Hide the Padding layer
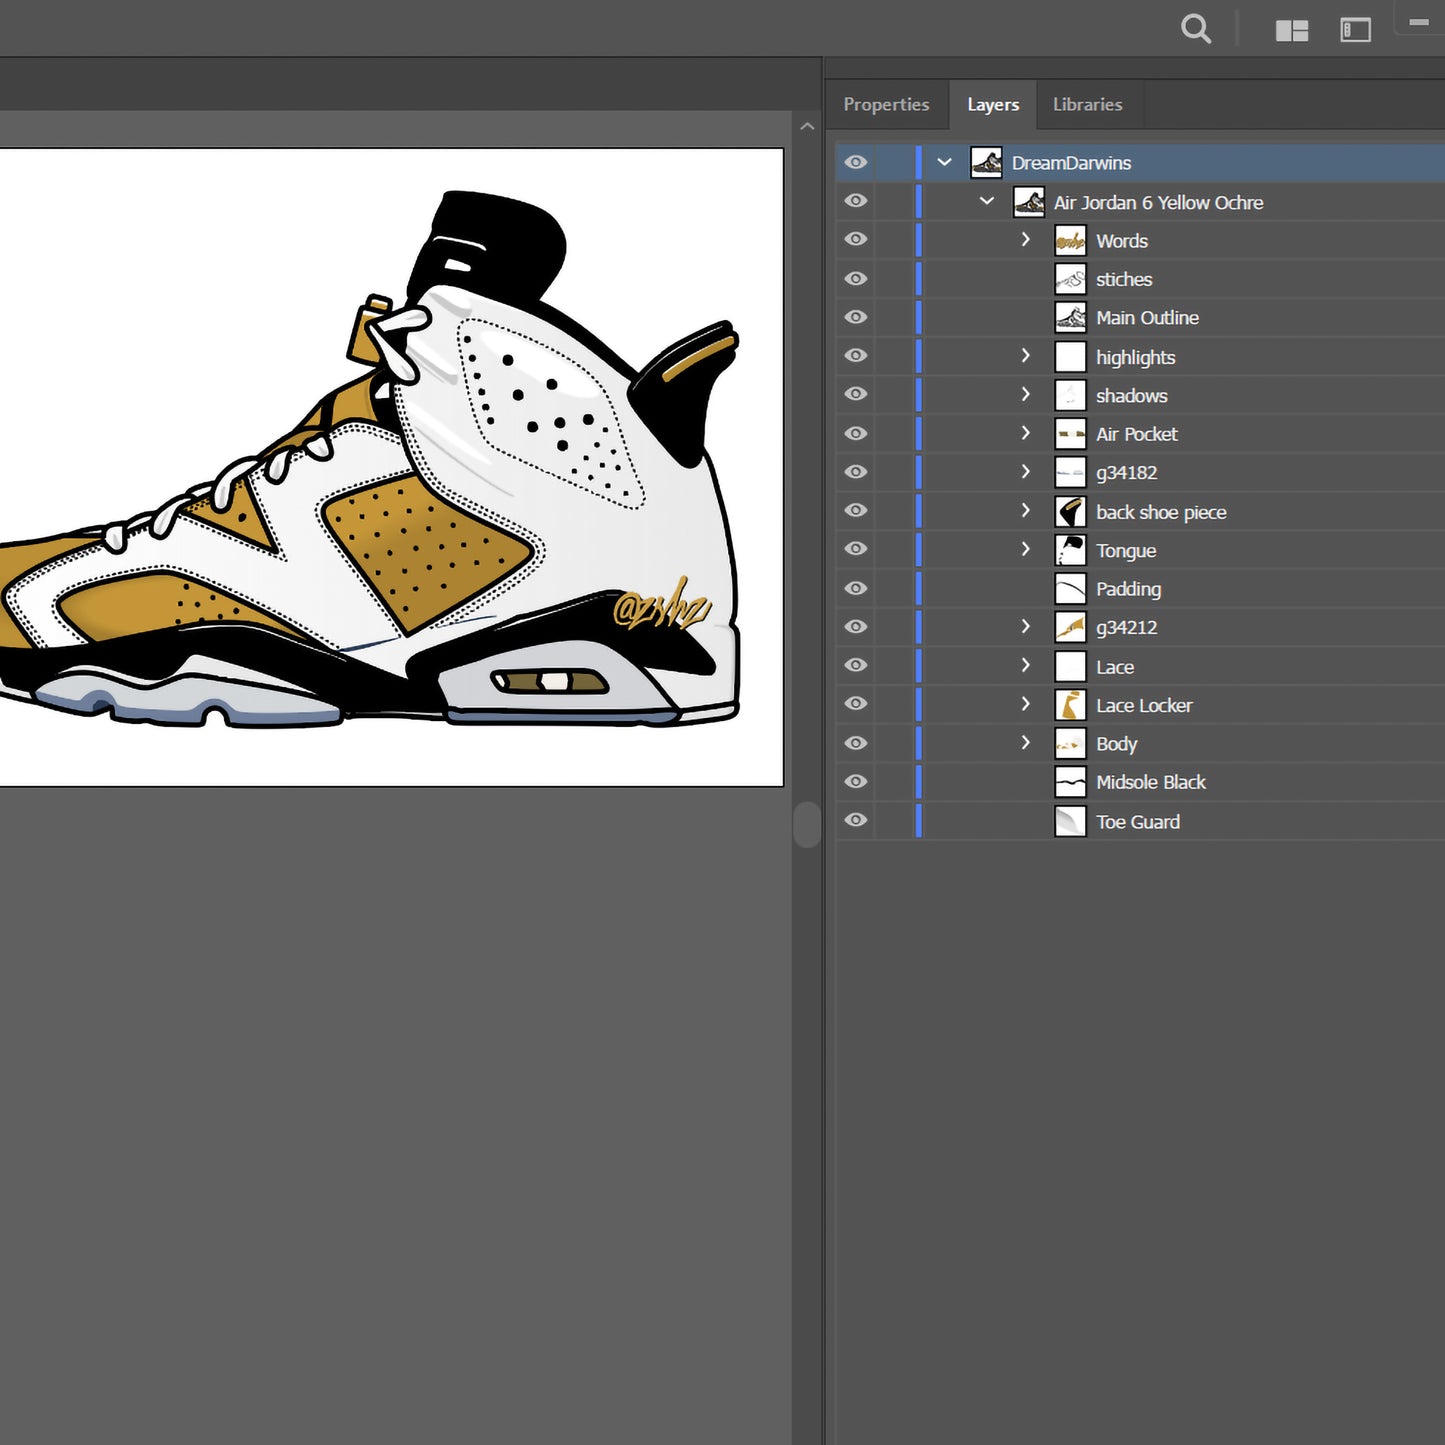This screenshot has height=1445, width=1445. [x=856, y=588]
